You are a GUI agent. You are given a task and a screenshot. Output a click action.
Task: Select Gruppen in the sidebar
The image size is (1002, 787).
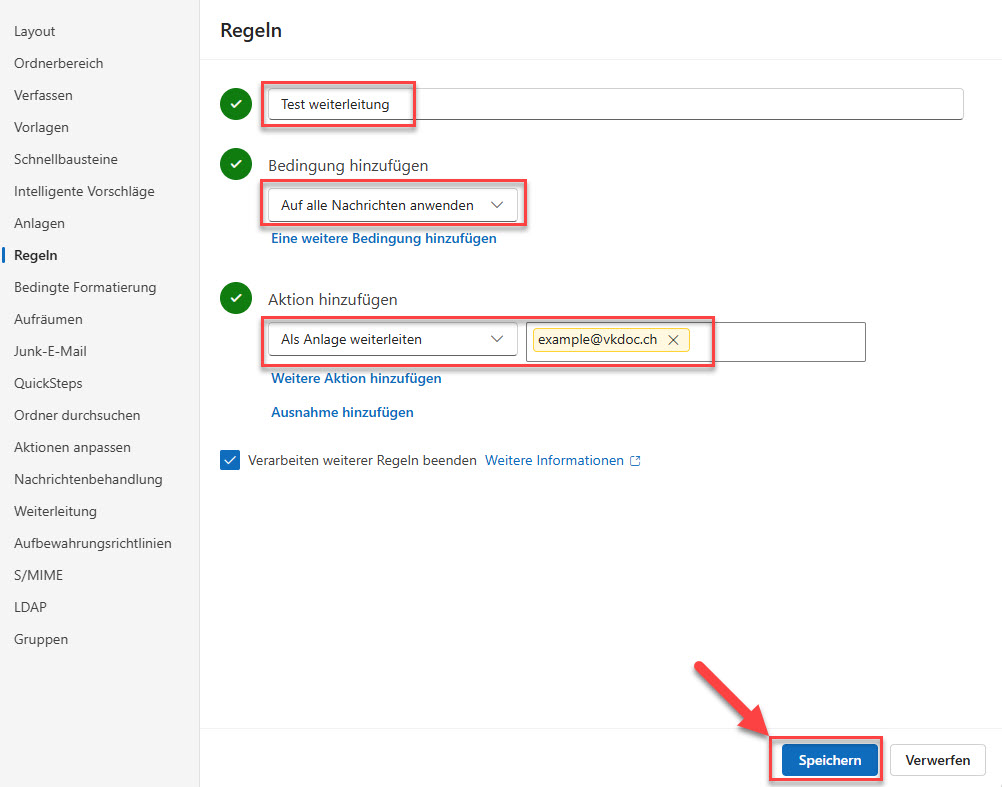41,639
